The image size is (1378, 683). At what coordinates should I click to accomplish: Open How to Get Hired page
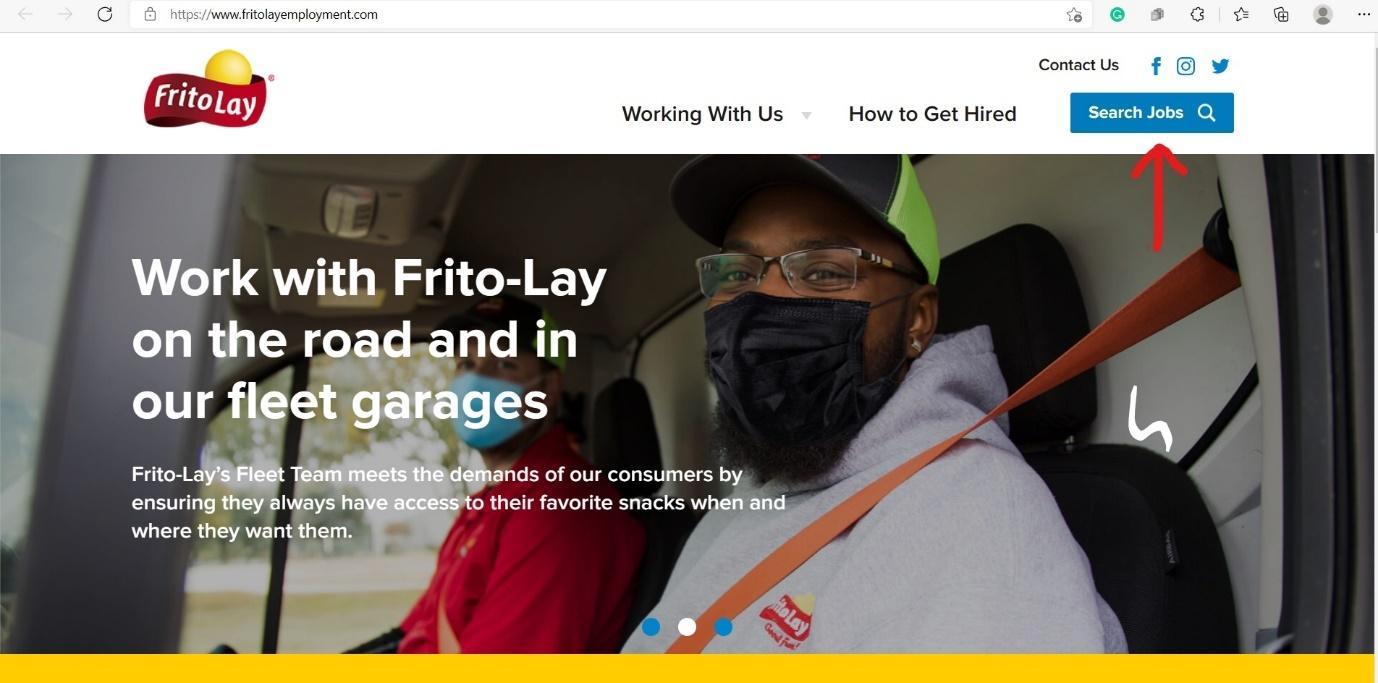(932, 114)
